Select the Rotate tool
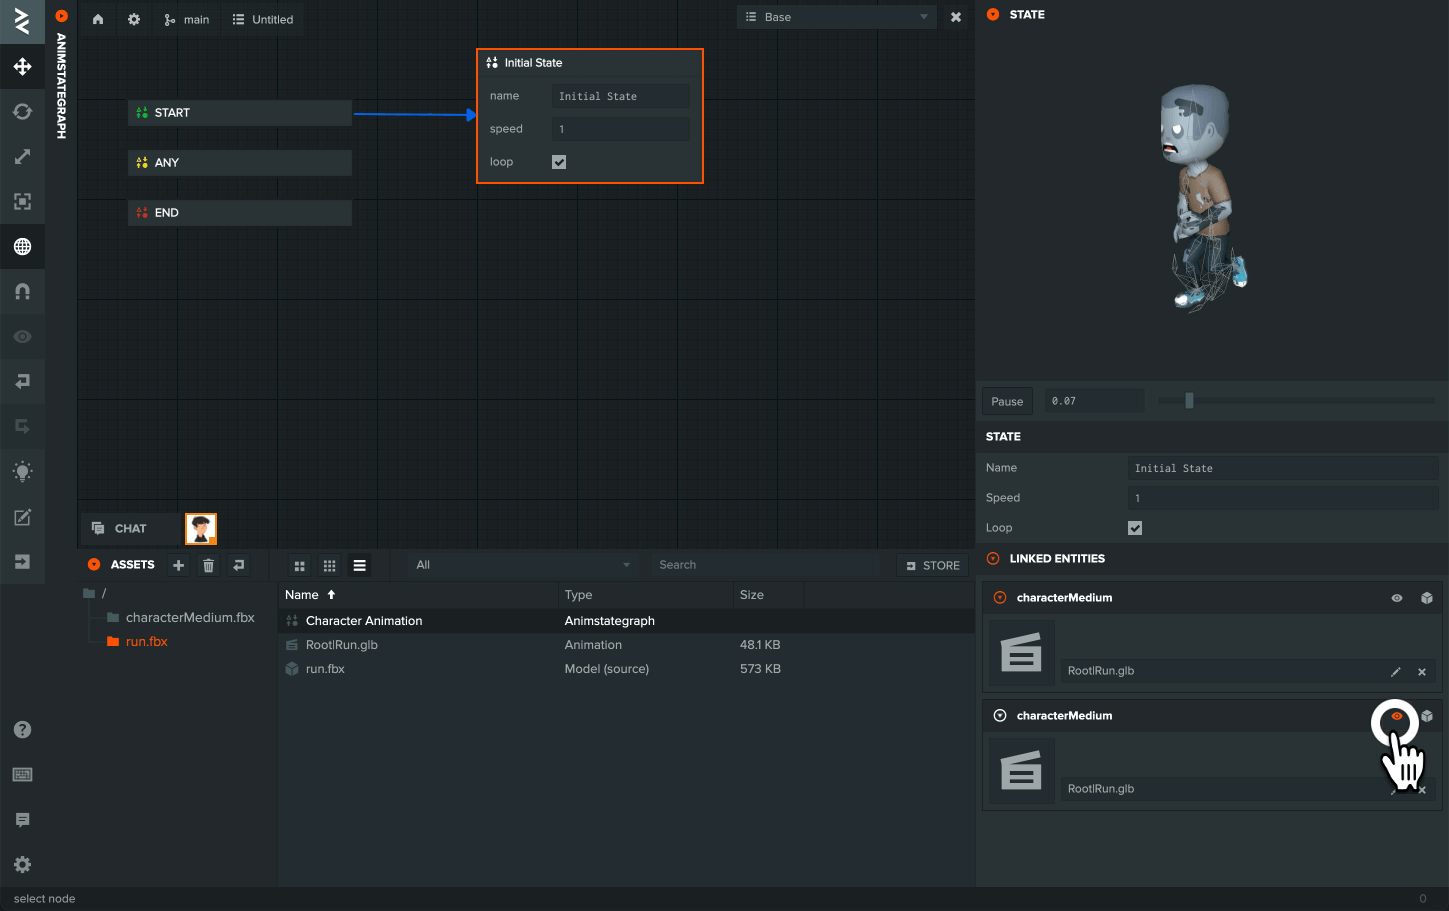Screen dimensions: 1449x911 (22, 112)
